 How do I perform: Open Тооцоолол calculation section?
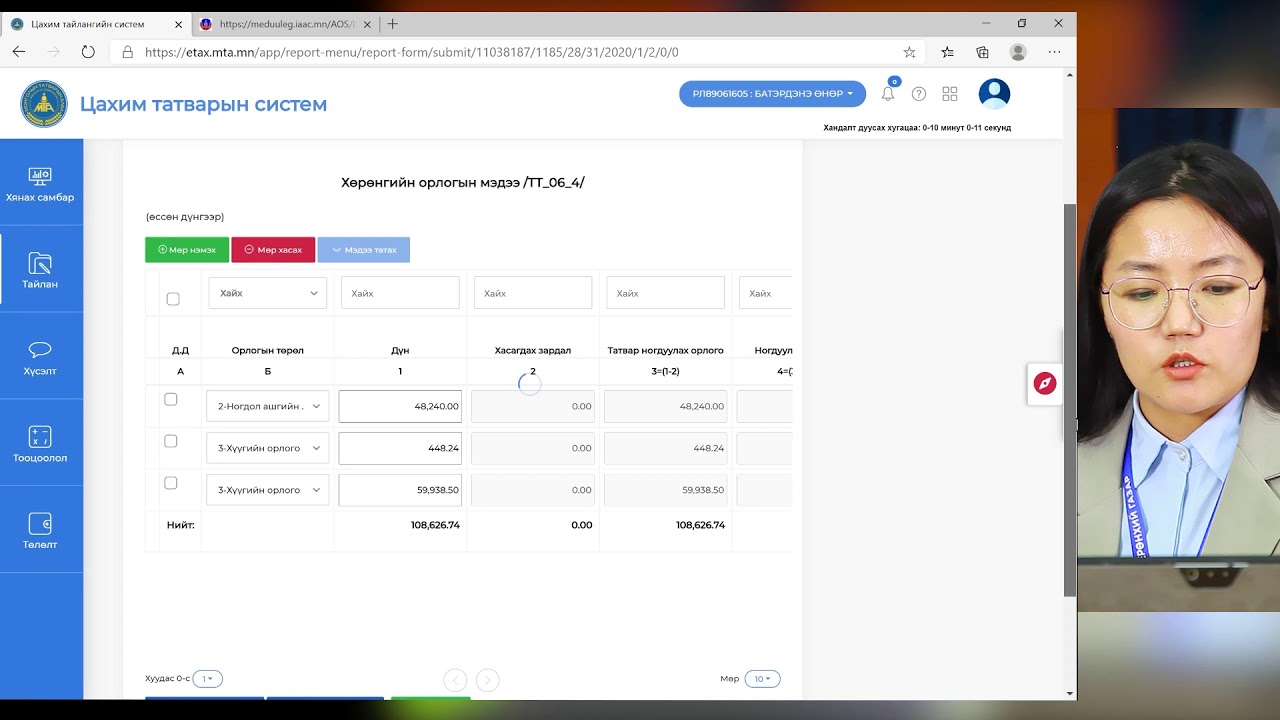[40, 444]
